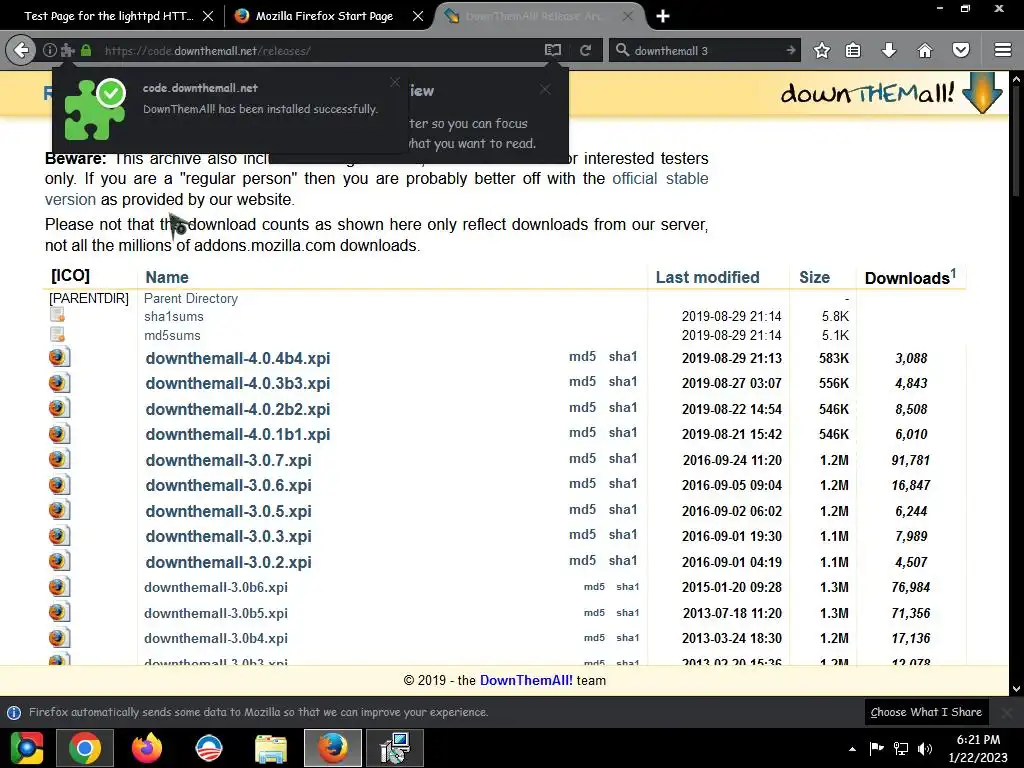Open md5 link for downthemall-3.0b6.xpi

[594, 586]
